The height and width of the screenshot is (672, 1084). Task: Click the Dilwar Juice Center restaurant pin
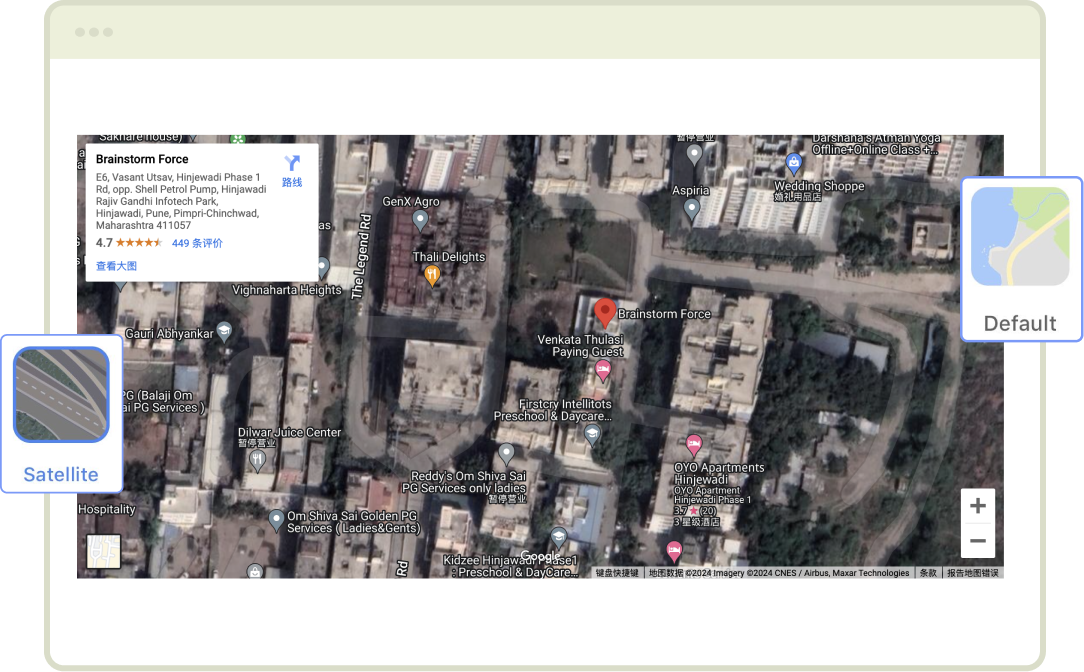pyautogui.click(x=257, y=460)
